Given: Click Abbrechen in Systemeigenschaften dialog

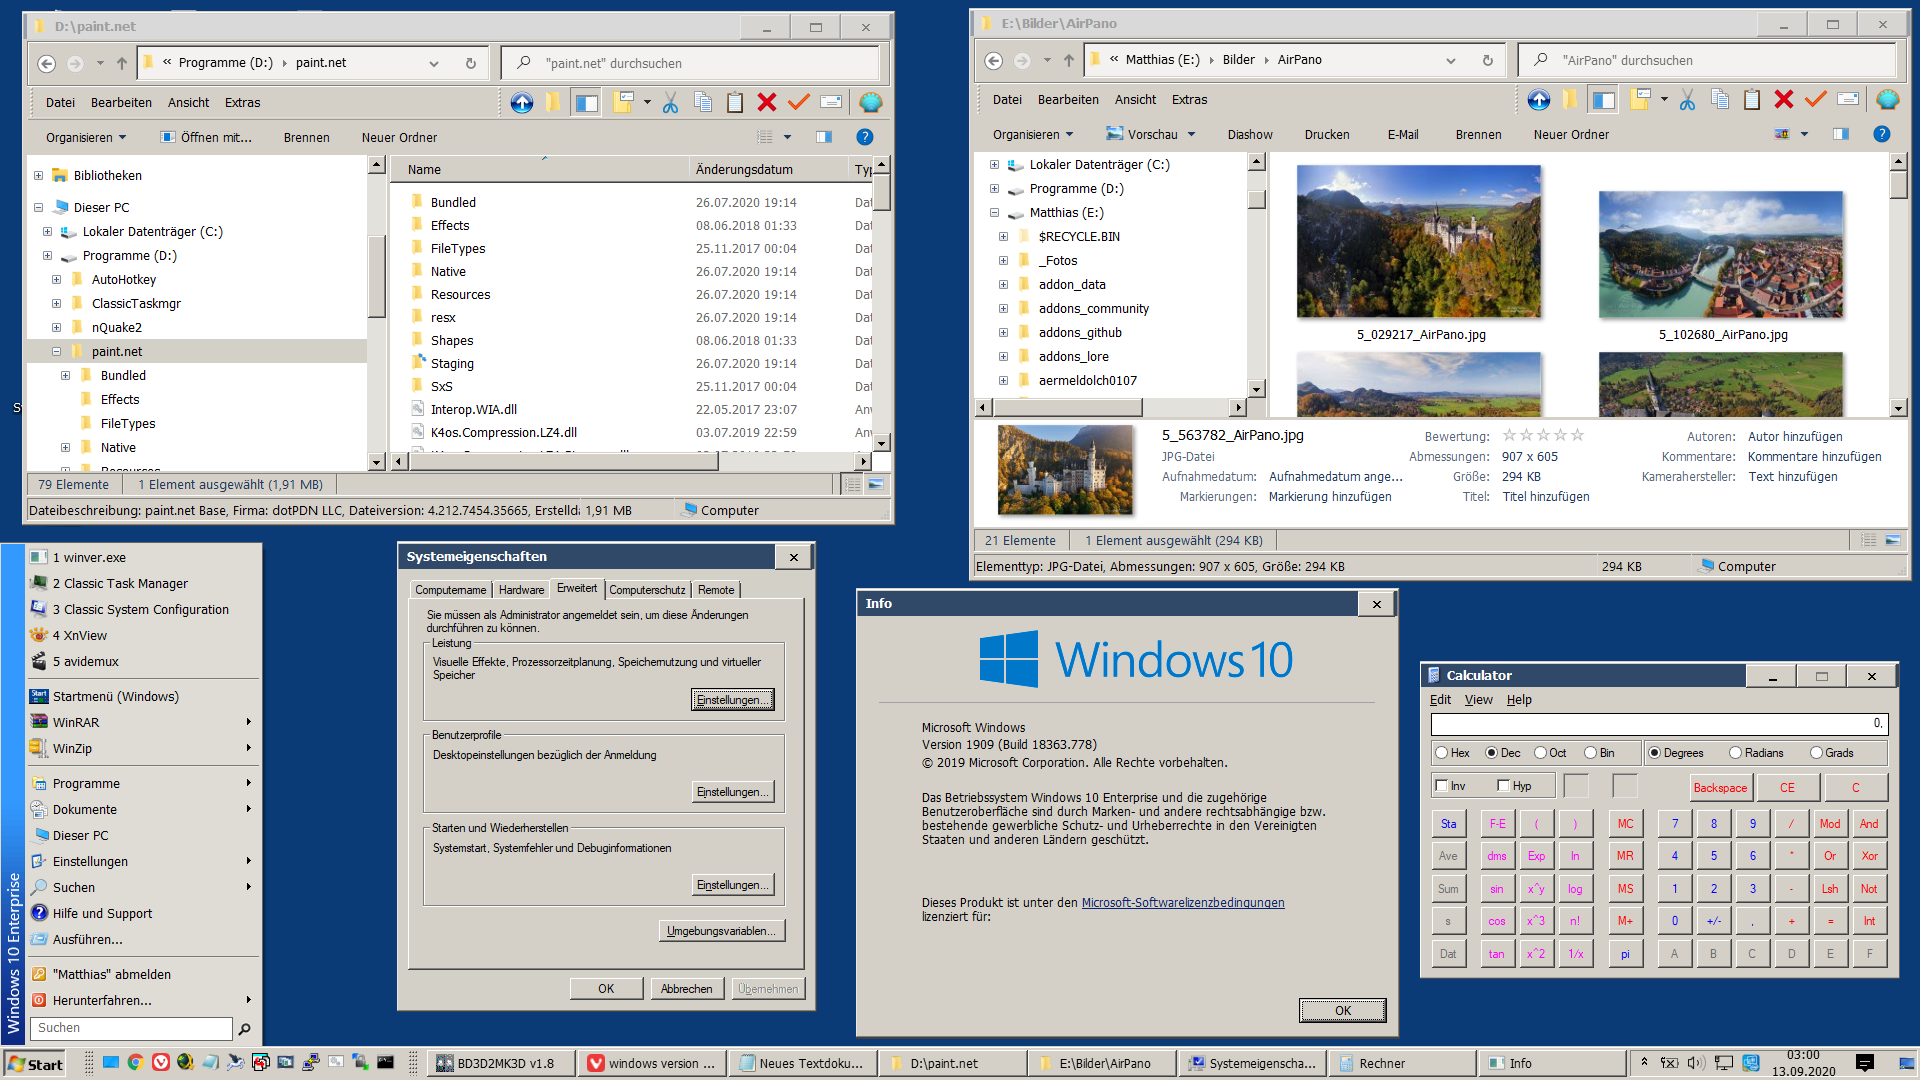Looking at the screenshot, I should tap(687, 988).
